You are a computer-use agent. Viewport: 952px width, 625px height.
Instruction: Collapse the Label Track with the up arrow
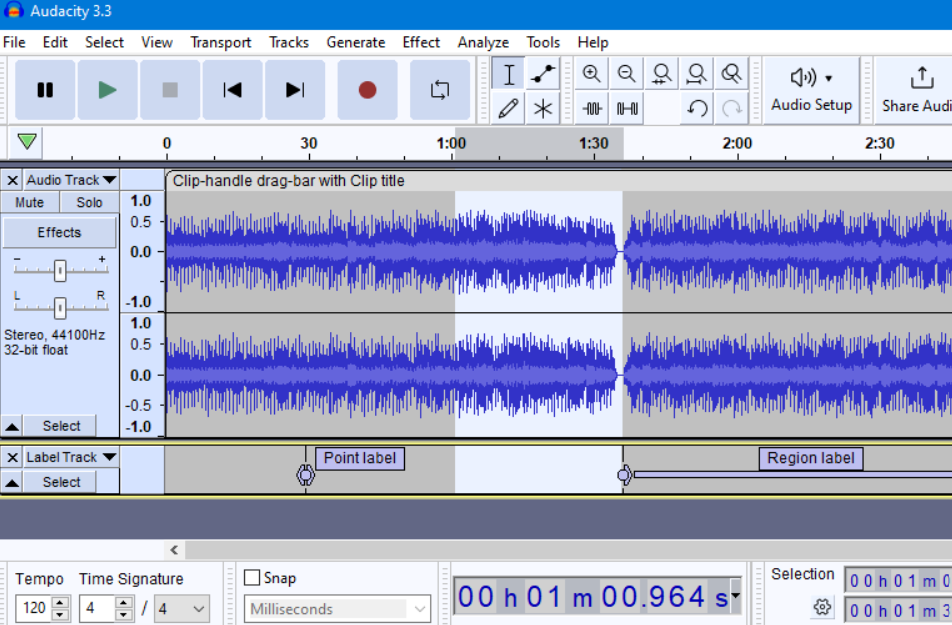pos(12,482)
